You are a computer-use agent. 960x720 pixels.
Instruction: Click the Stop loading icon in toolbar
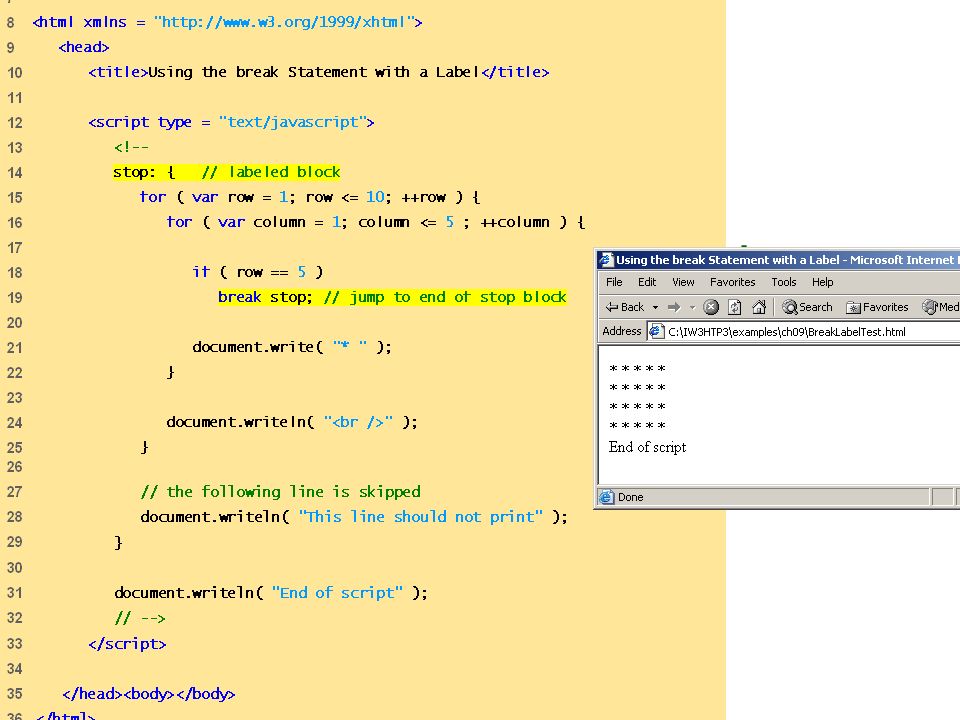(x=711, y=307)
